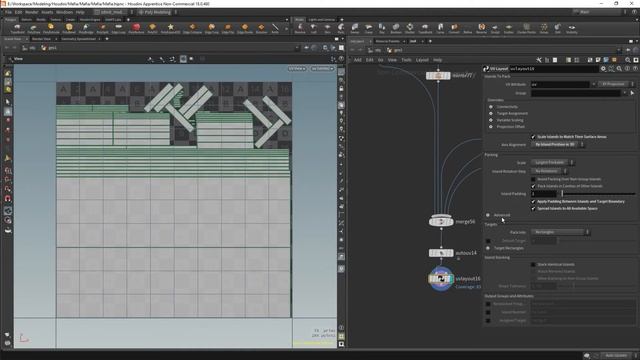Viewport: 640px width, 360px height.
Task: Open the Pack Into dropdown
Action: [x=560, y=232]
